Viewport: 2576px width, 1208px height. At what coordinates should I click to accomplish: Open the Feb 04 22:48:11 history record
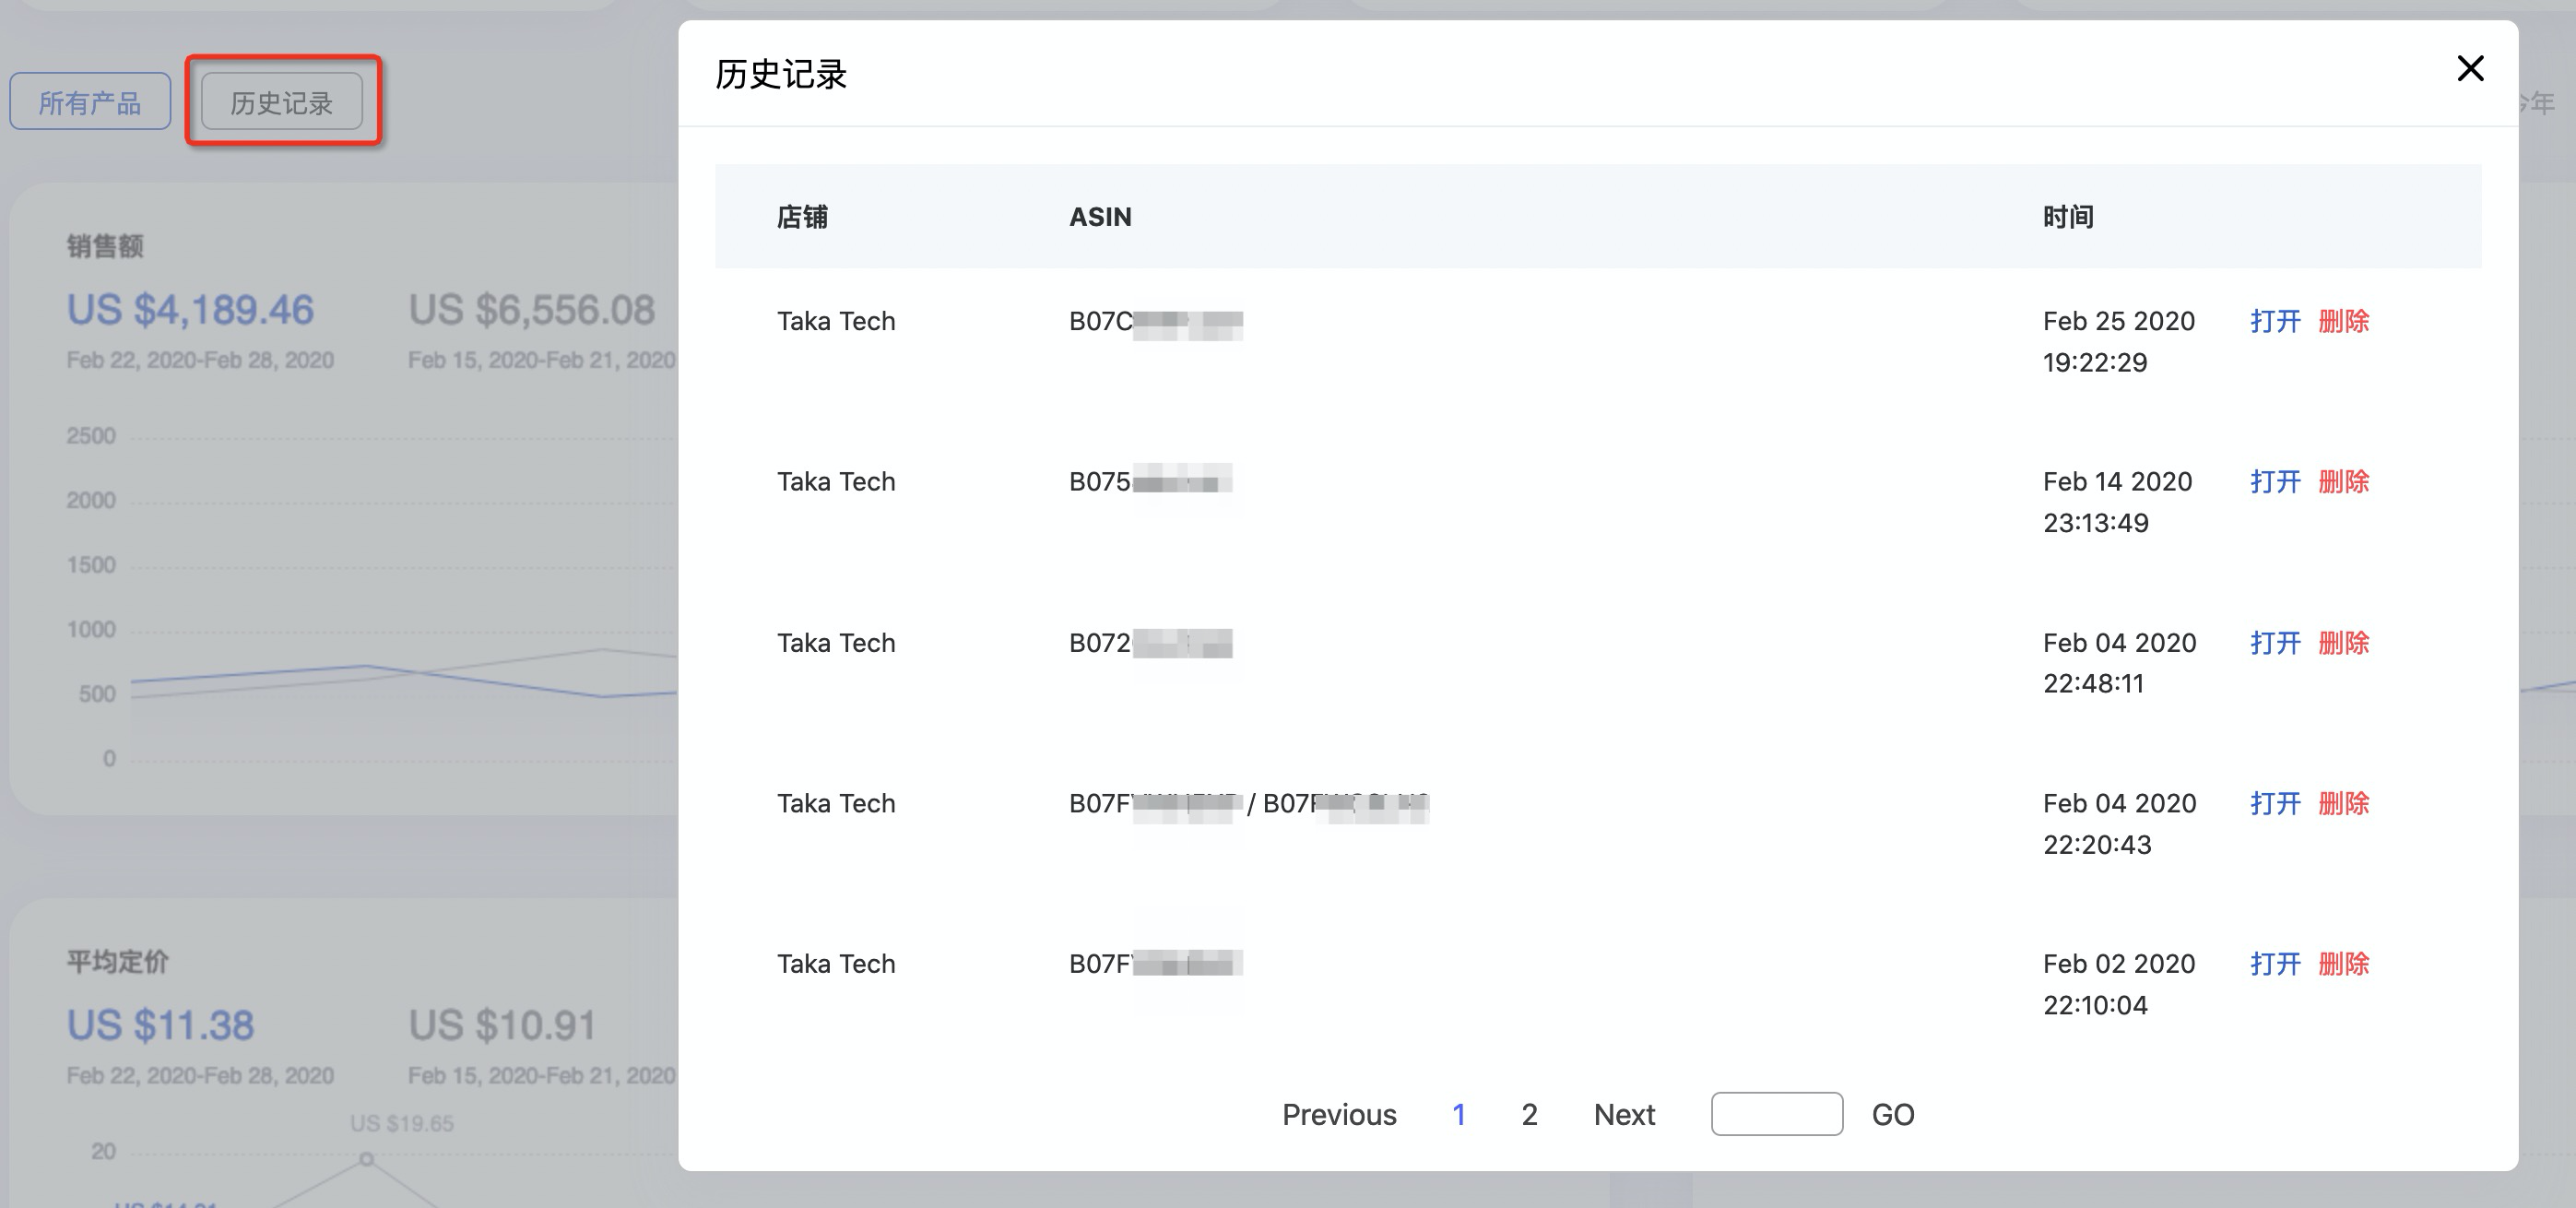[x=2274, y=643]
